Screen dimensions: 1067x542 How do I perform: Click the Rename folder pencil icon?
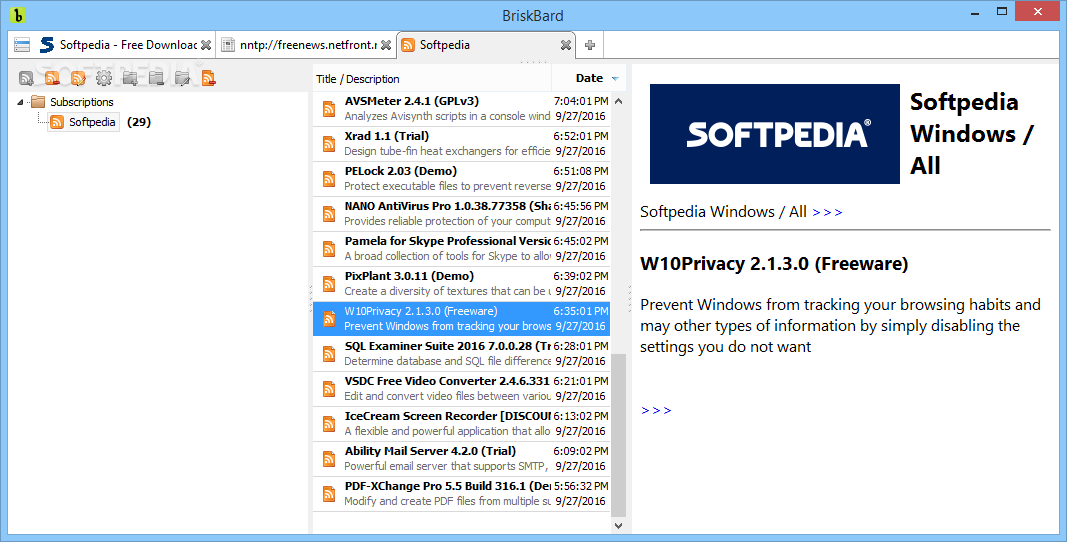pyautogui.click(x=182, y=78)
